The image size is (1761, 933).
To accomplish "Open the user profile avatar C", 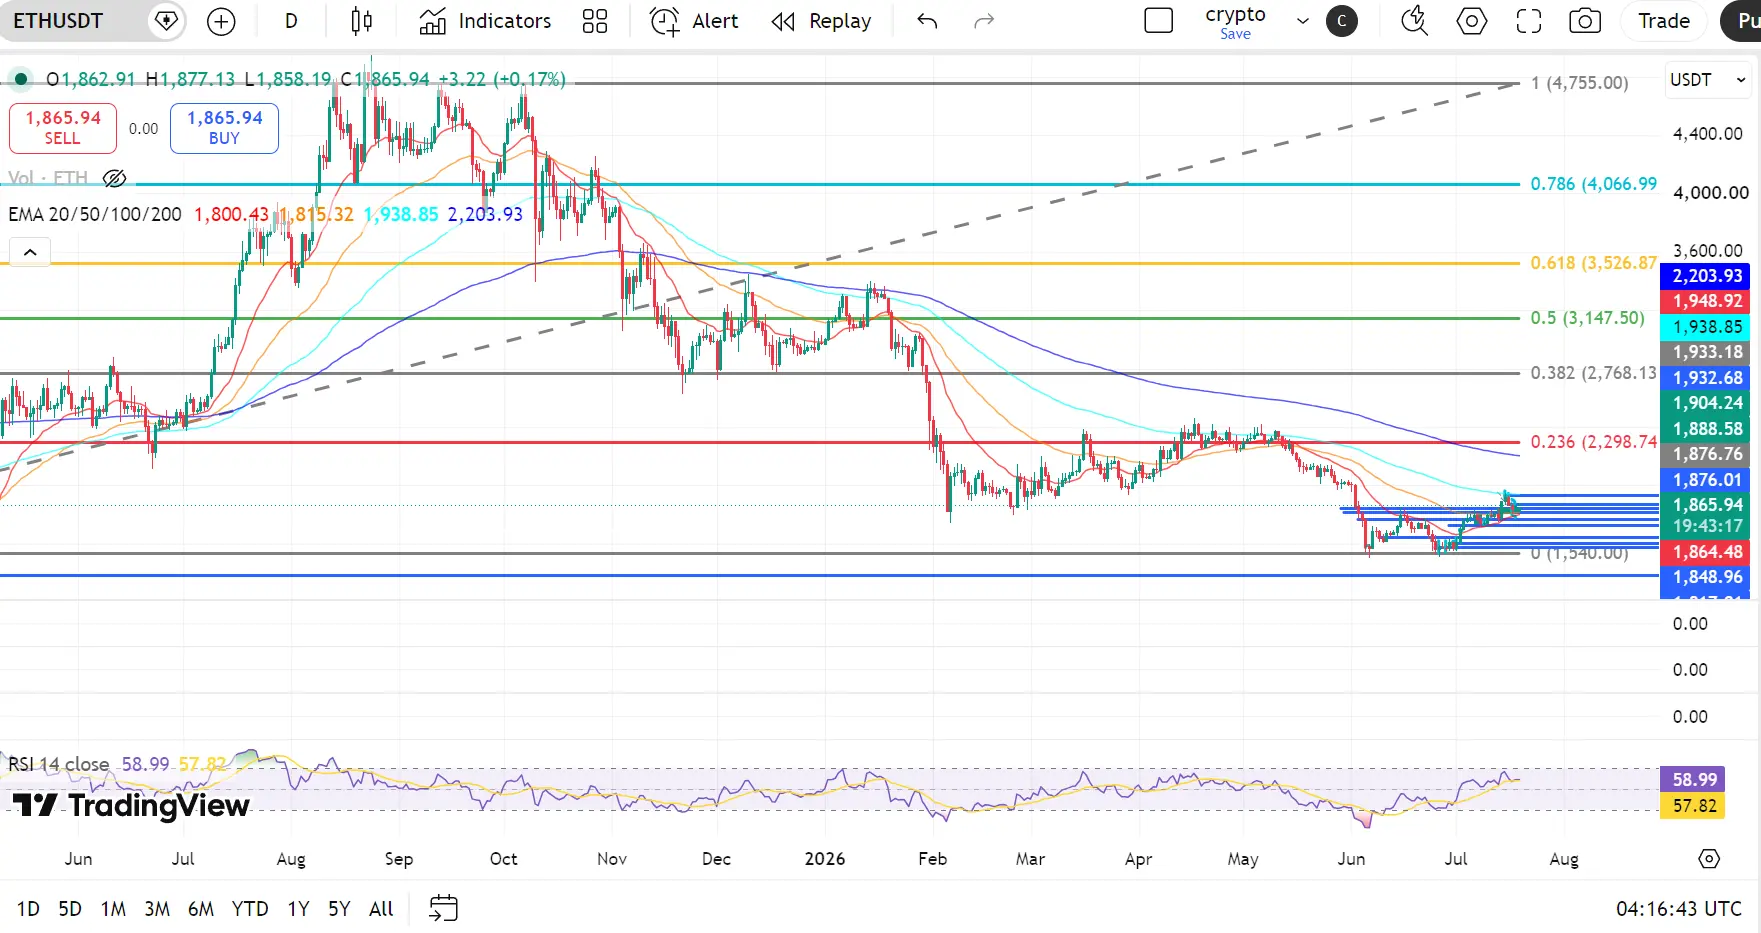I will pyautogui.click(x=1342, y=21).
